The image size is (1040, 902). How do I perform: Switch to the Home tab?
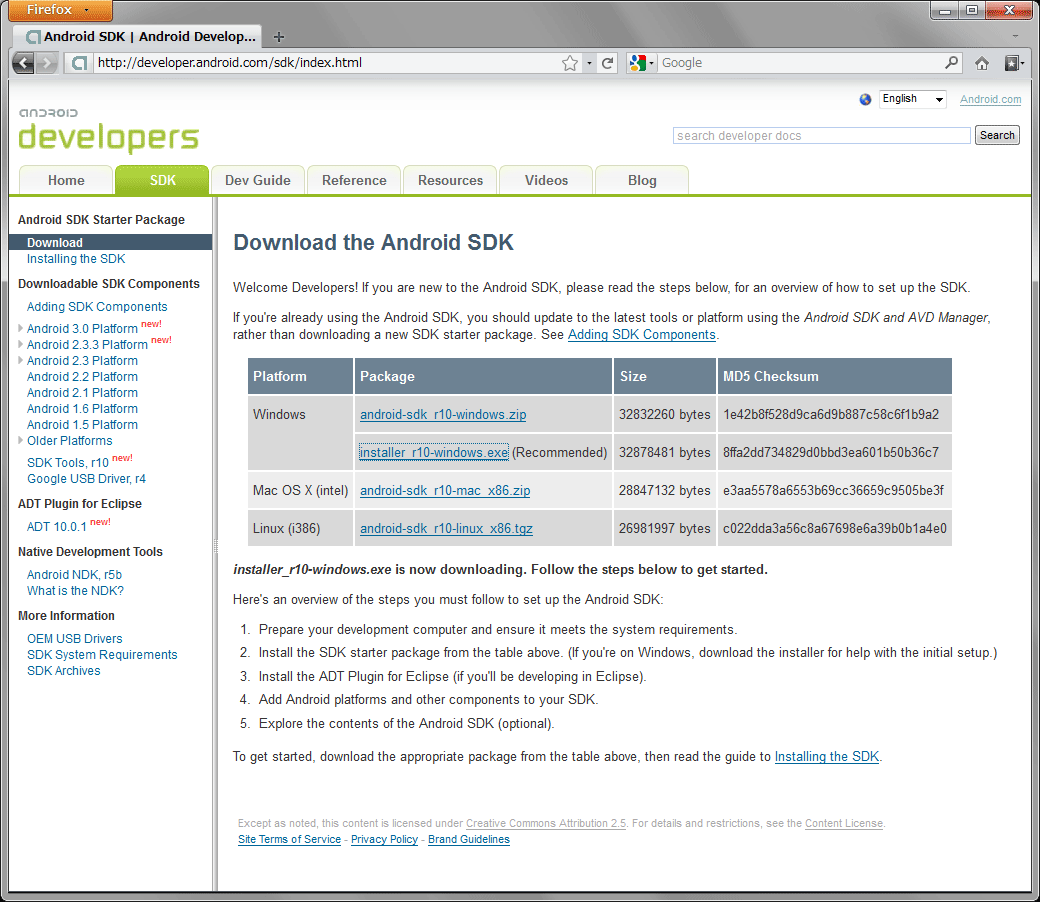pyautogui.click(x=66, y=180)
